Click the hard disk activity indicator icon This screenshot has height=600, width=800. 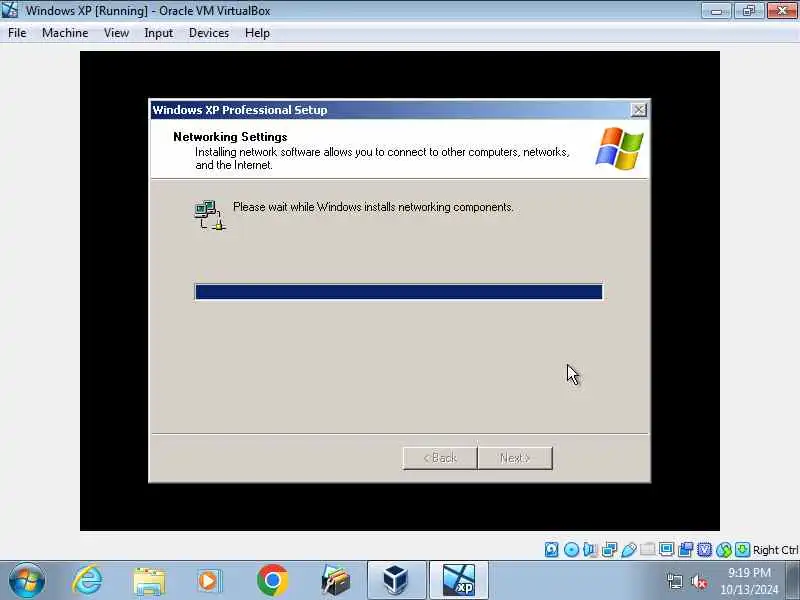click(552, 549)
